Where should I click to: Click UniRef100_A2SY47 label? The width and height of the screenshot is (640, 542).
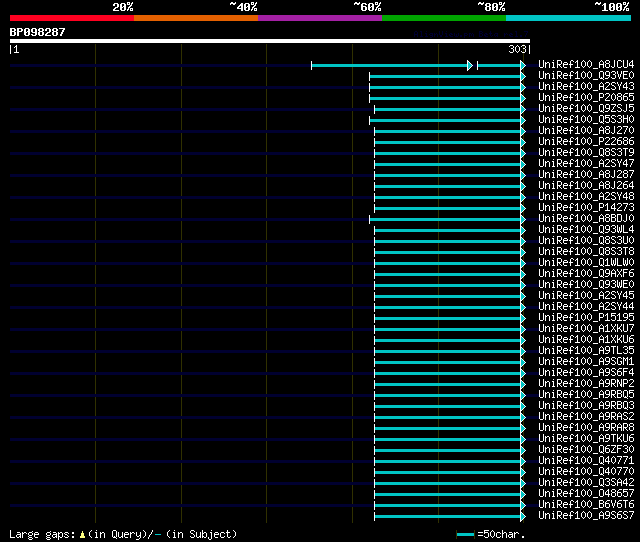coord(586,164)
